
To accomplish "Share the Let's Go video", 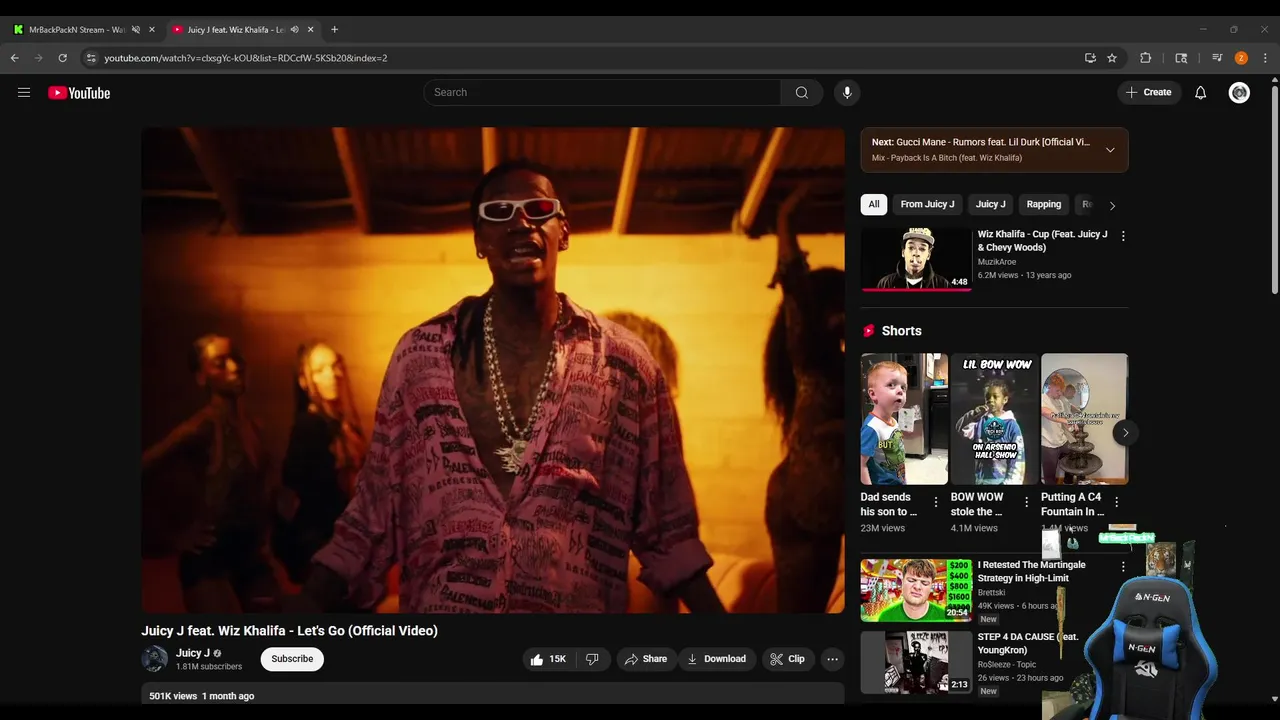I will pyautogui.click(x=646, y=659).
